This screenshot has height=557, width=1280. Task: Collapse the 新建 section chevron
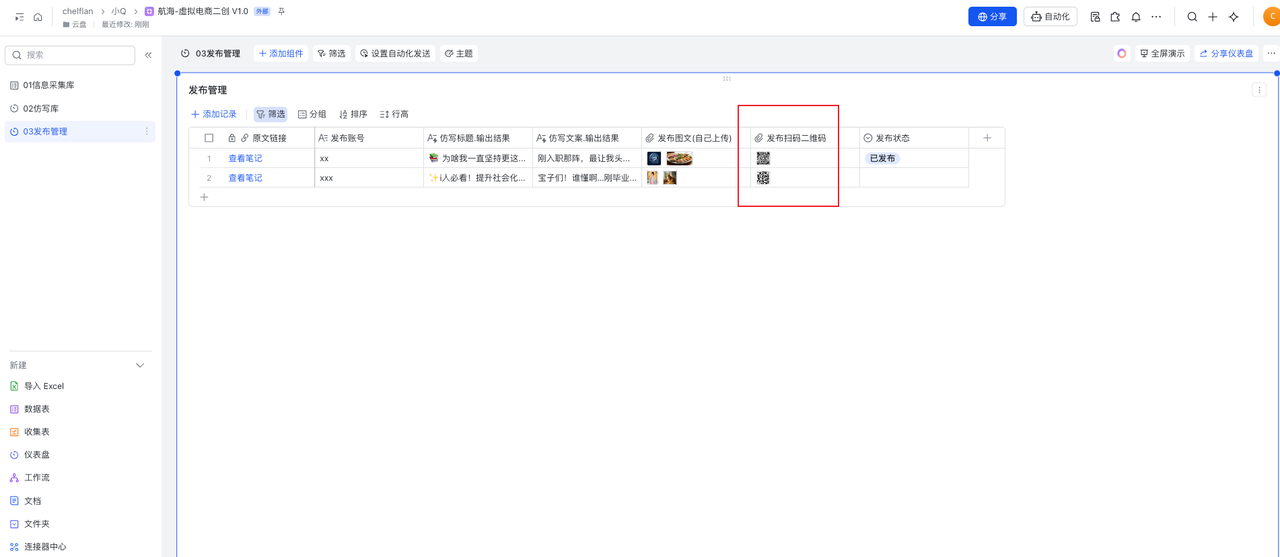(140, 365)
